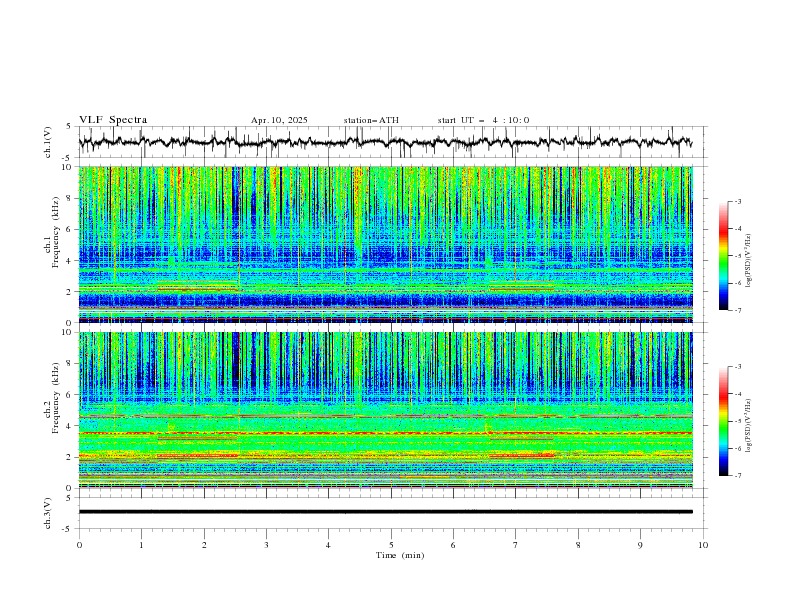Click the "4" minute tick label
This screenshot has width=792, height=612.
point(328,545)
